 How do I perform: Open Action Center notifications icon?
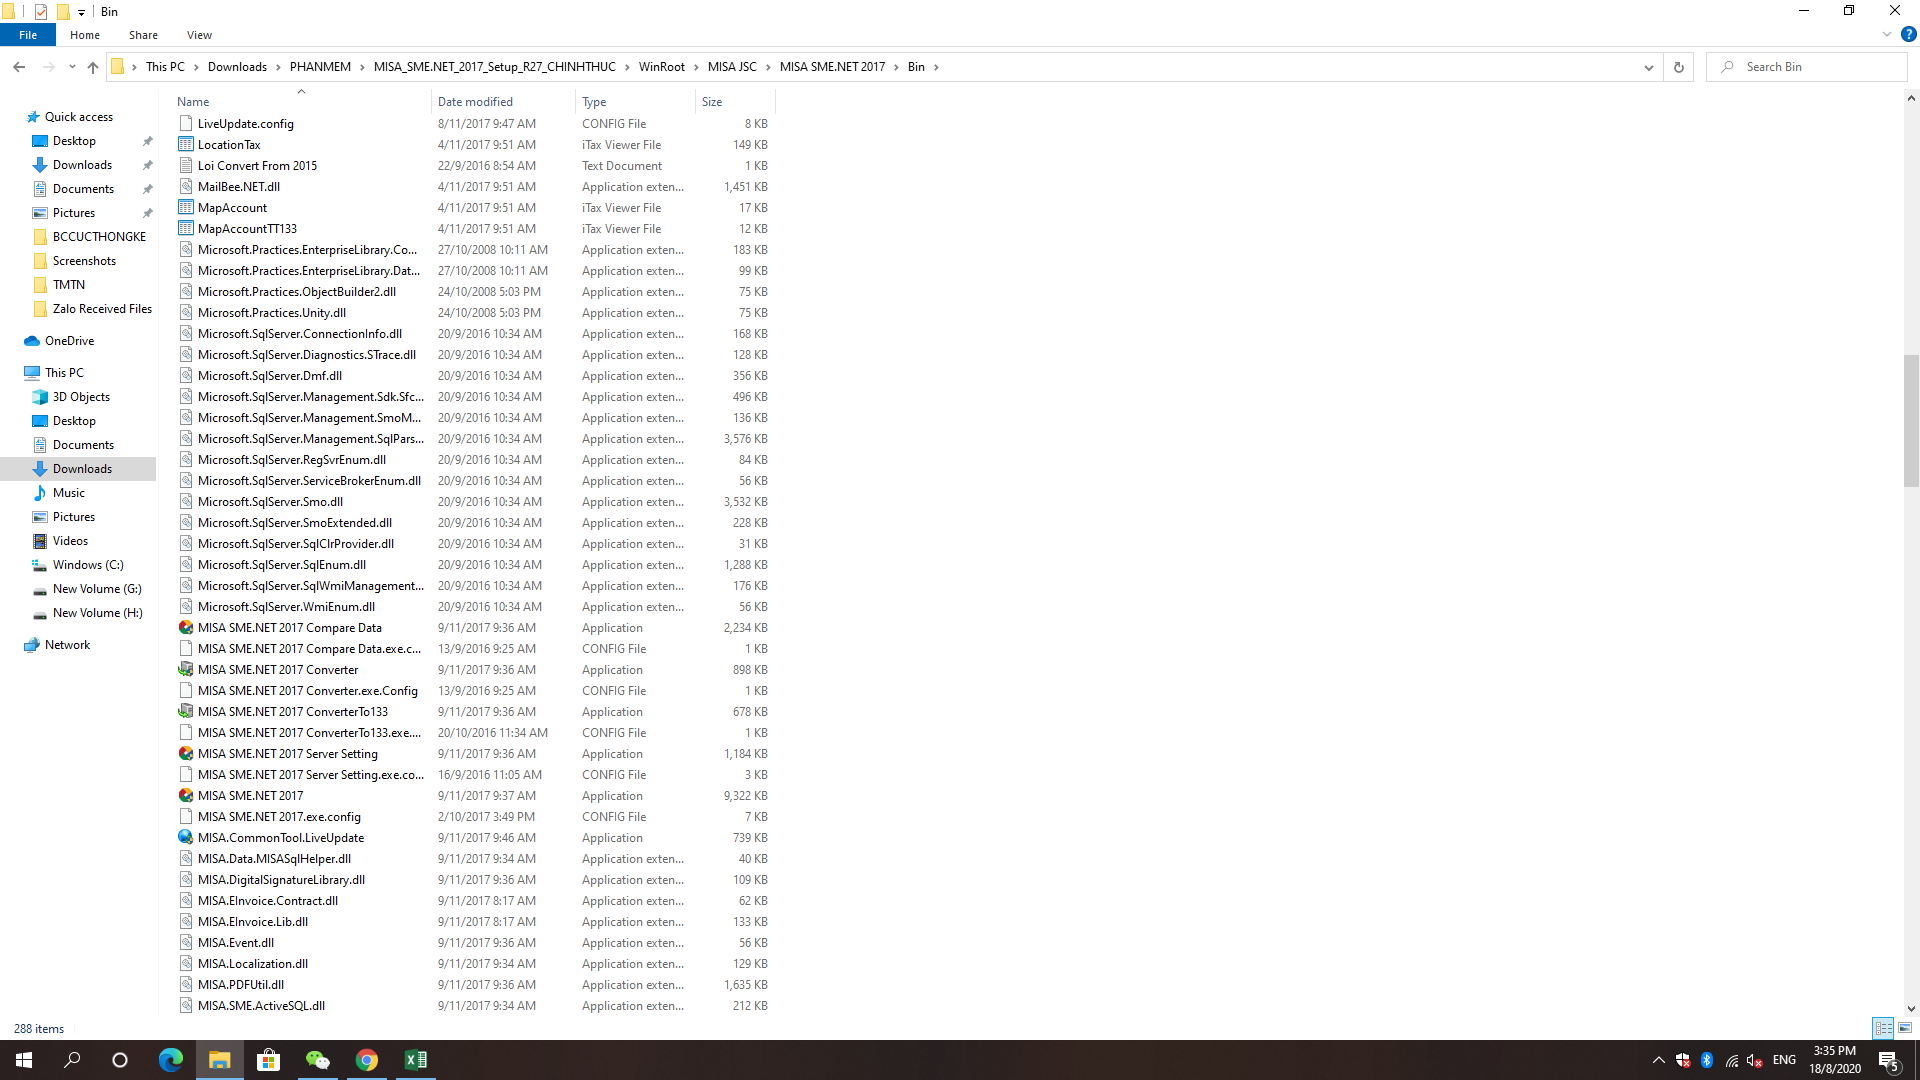pyautogui.click(x=1889, y=1060)
